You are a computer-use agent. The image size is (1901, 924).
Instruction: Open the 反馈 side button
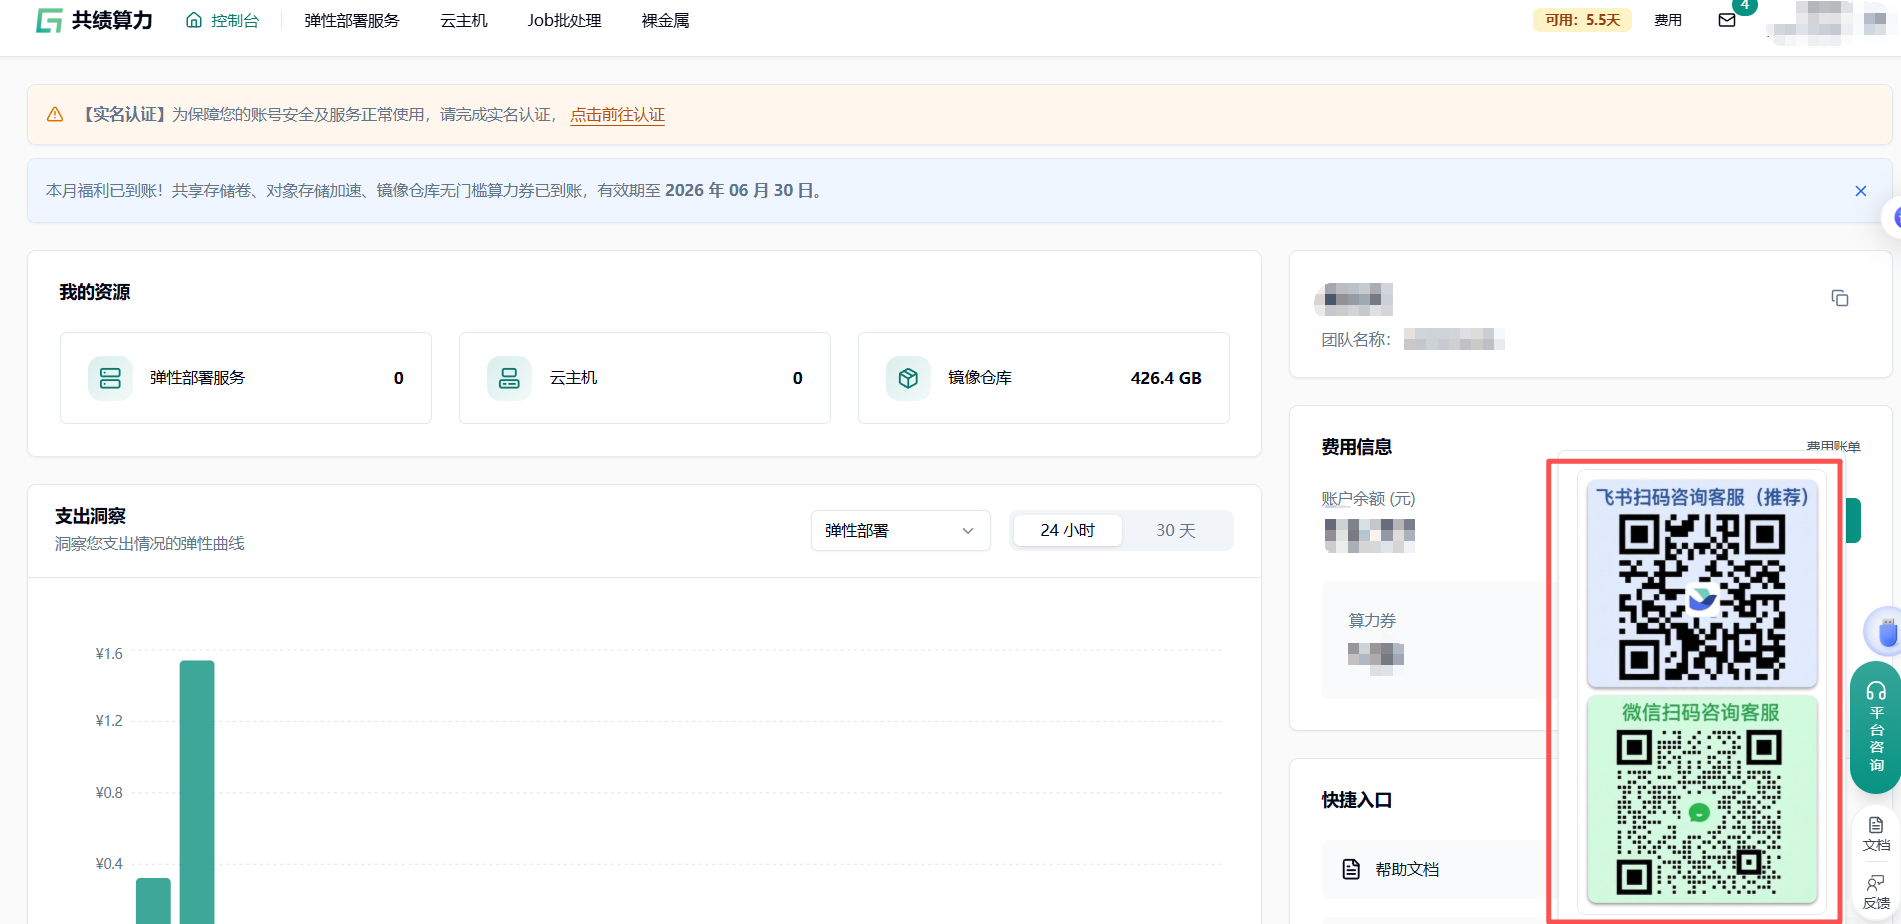[1876, 892]
